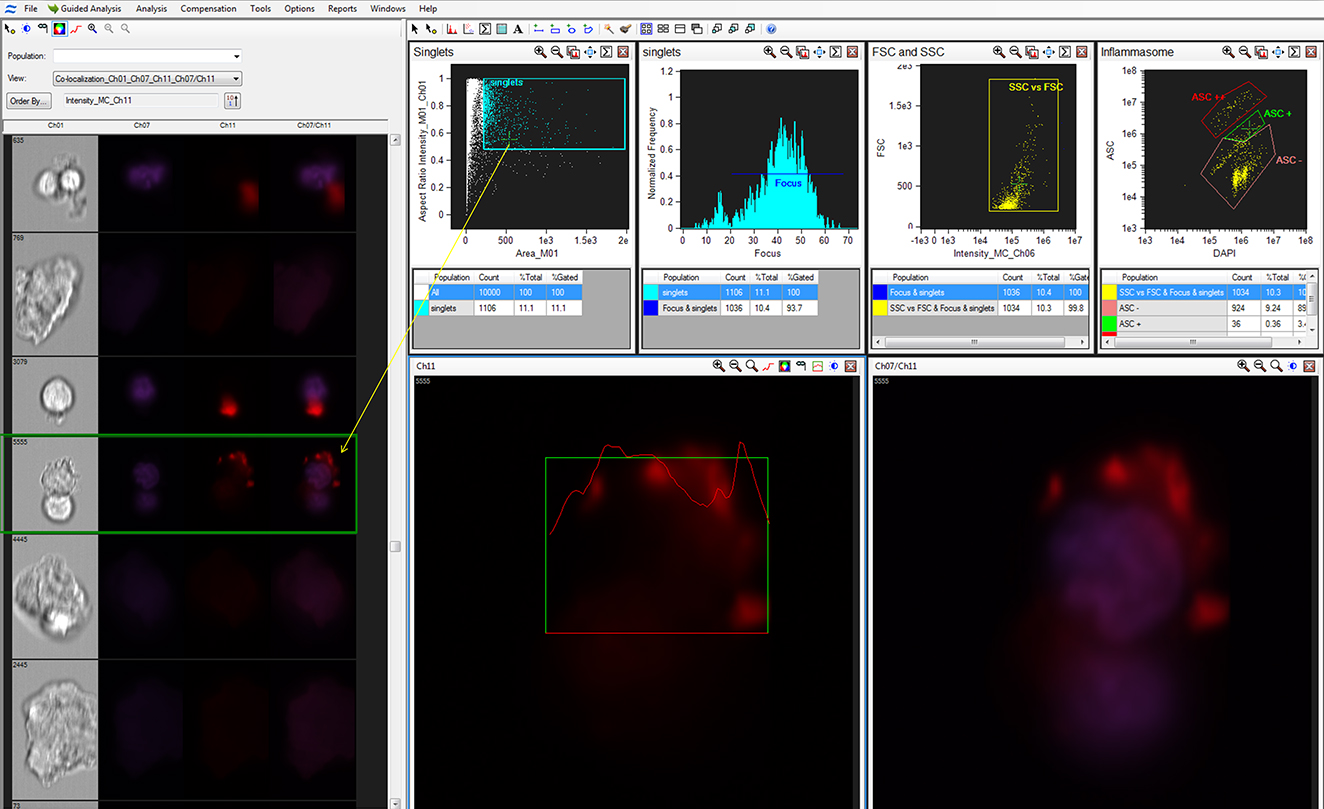
Task: Toggle the sort order ascending/descending button
Action: tap(231, 100)
